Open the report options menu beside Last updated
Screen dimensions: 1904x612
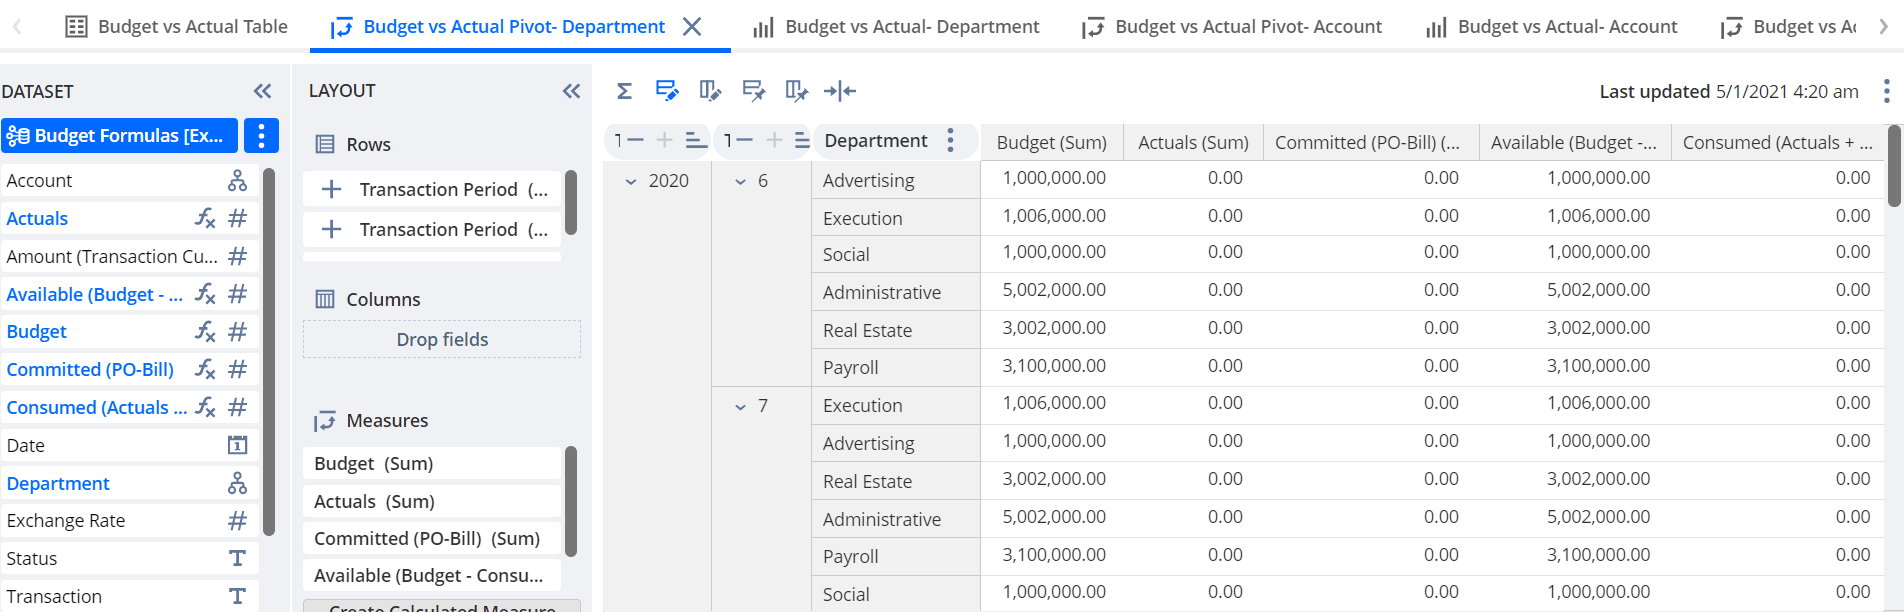coord(1886,91)
